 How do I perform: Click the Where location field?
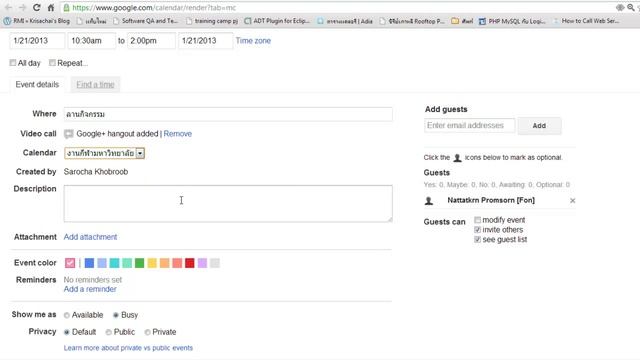(x=228, y=114)
